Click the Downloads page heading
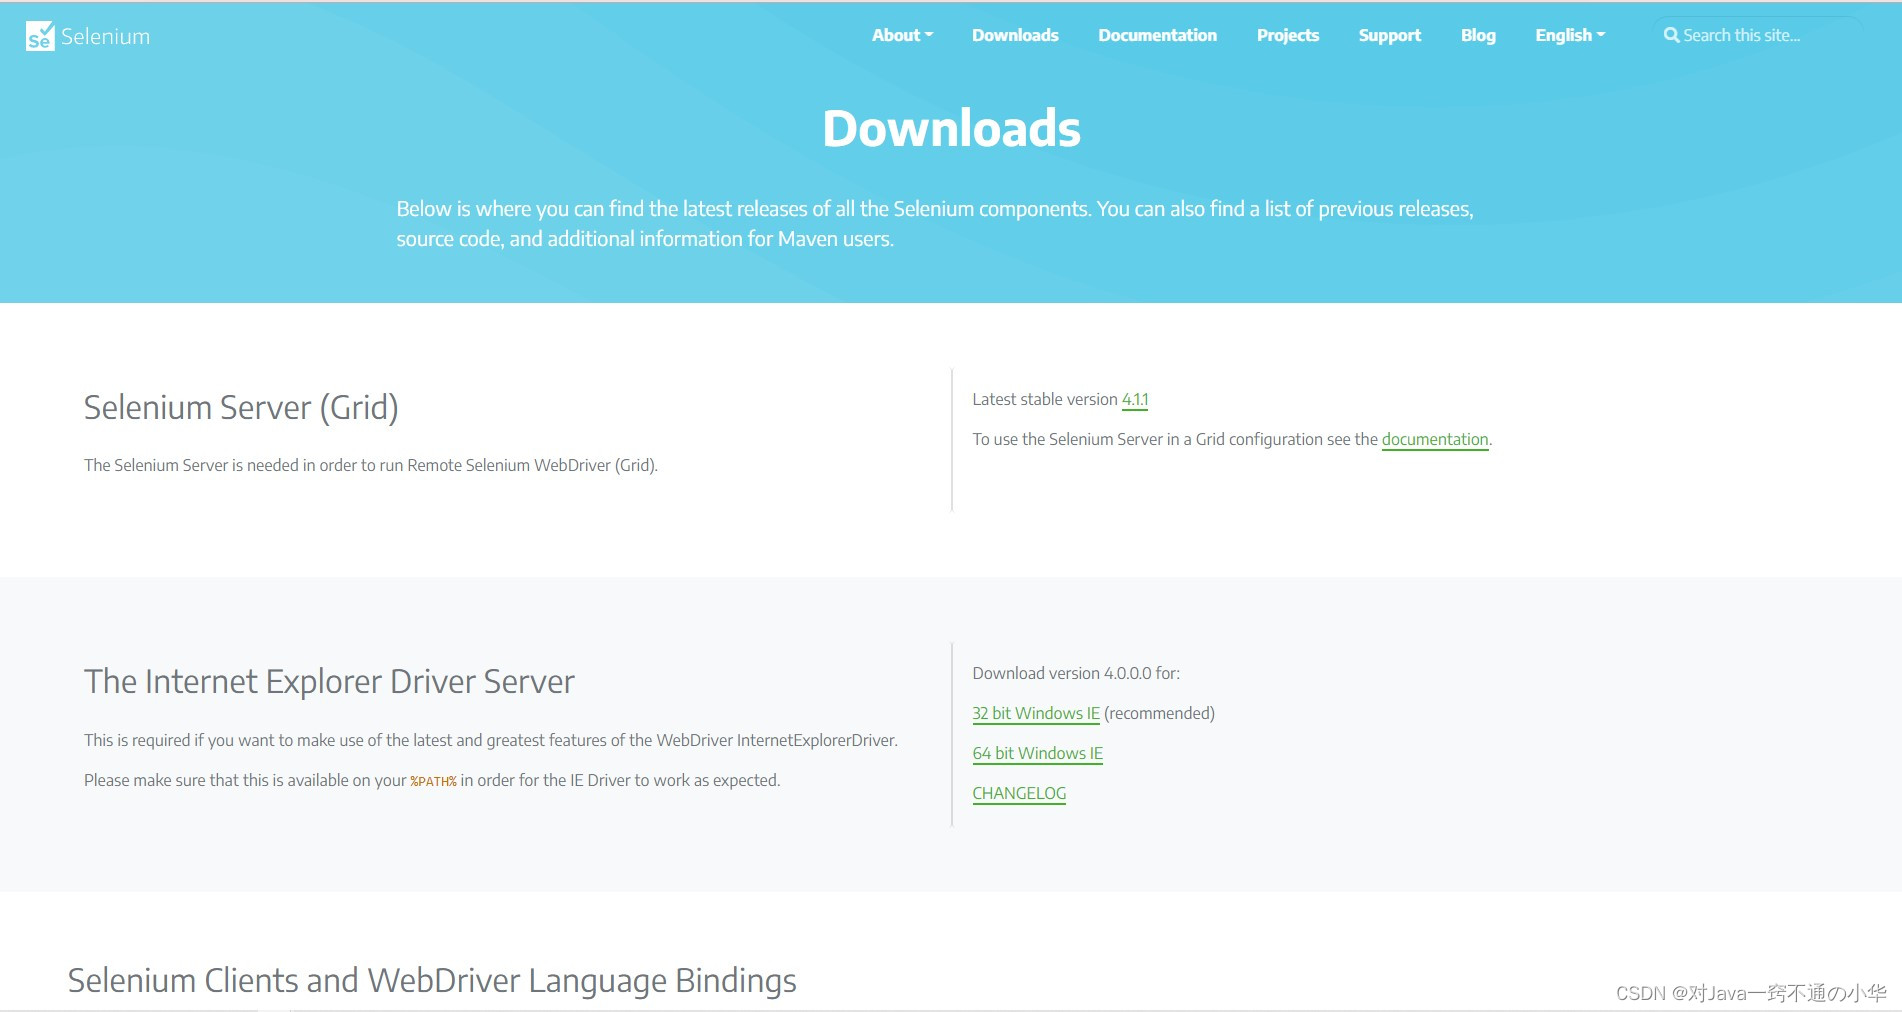This screenshot has height=1012, width=1902. click(x=950, y=127)
